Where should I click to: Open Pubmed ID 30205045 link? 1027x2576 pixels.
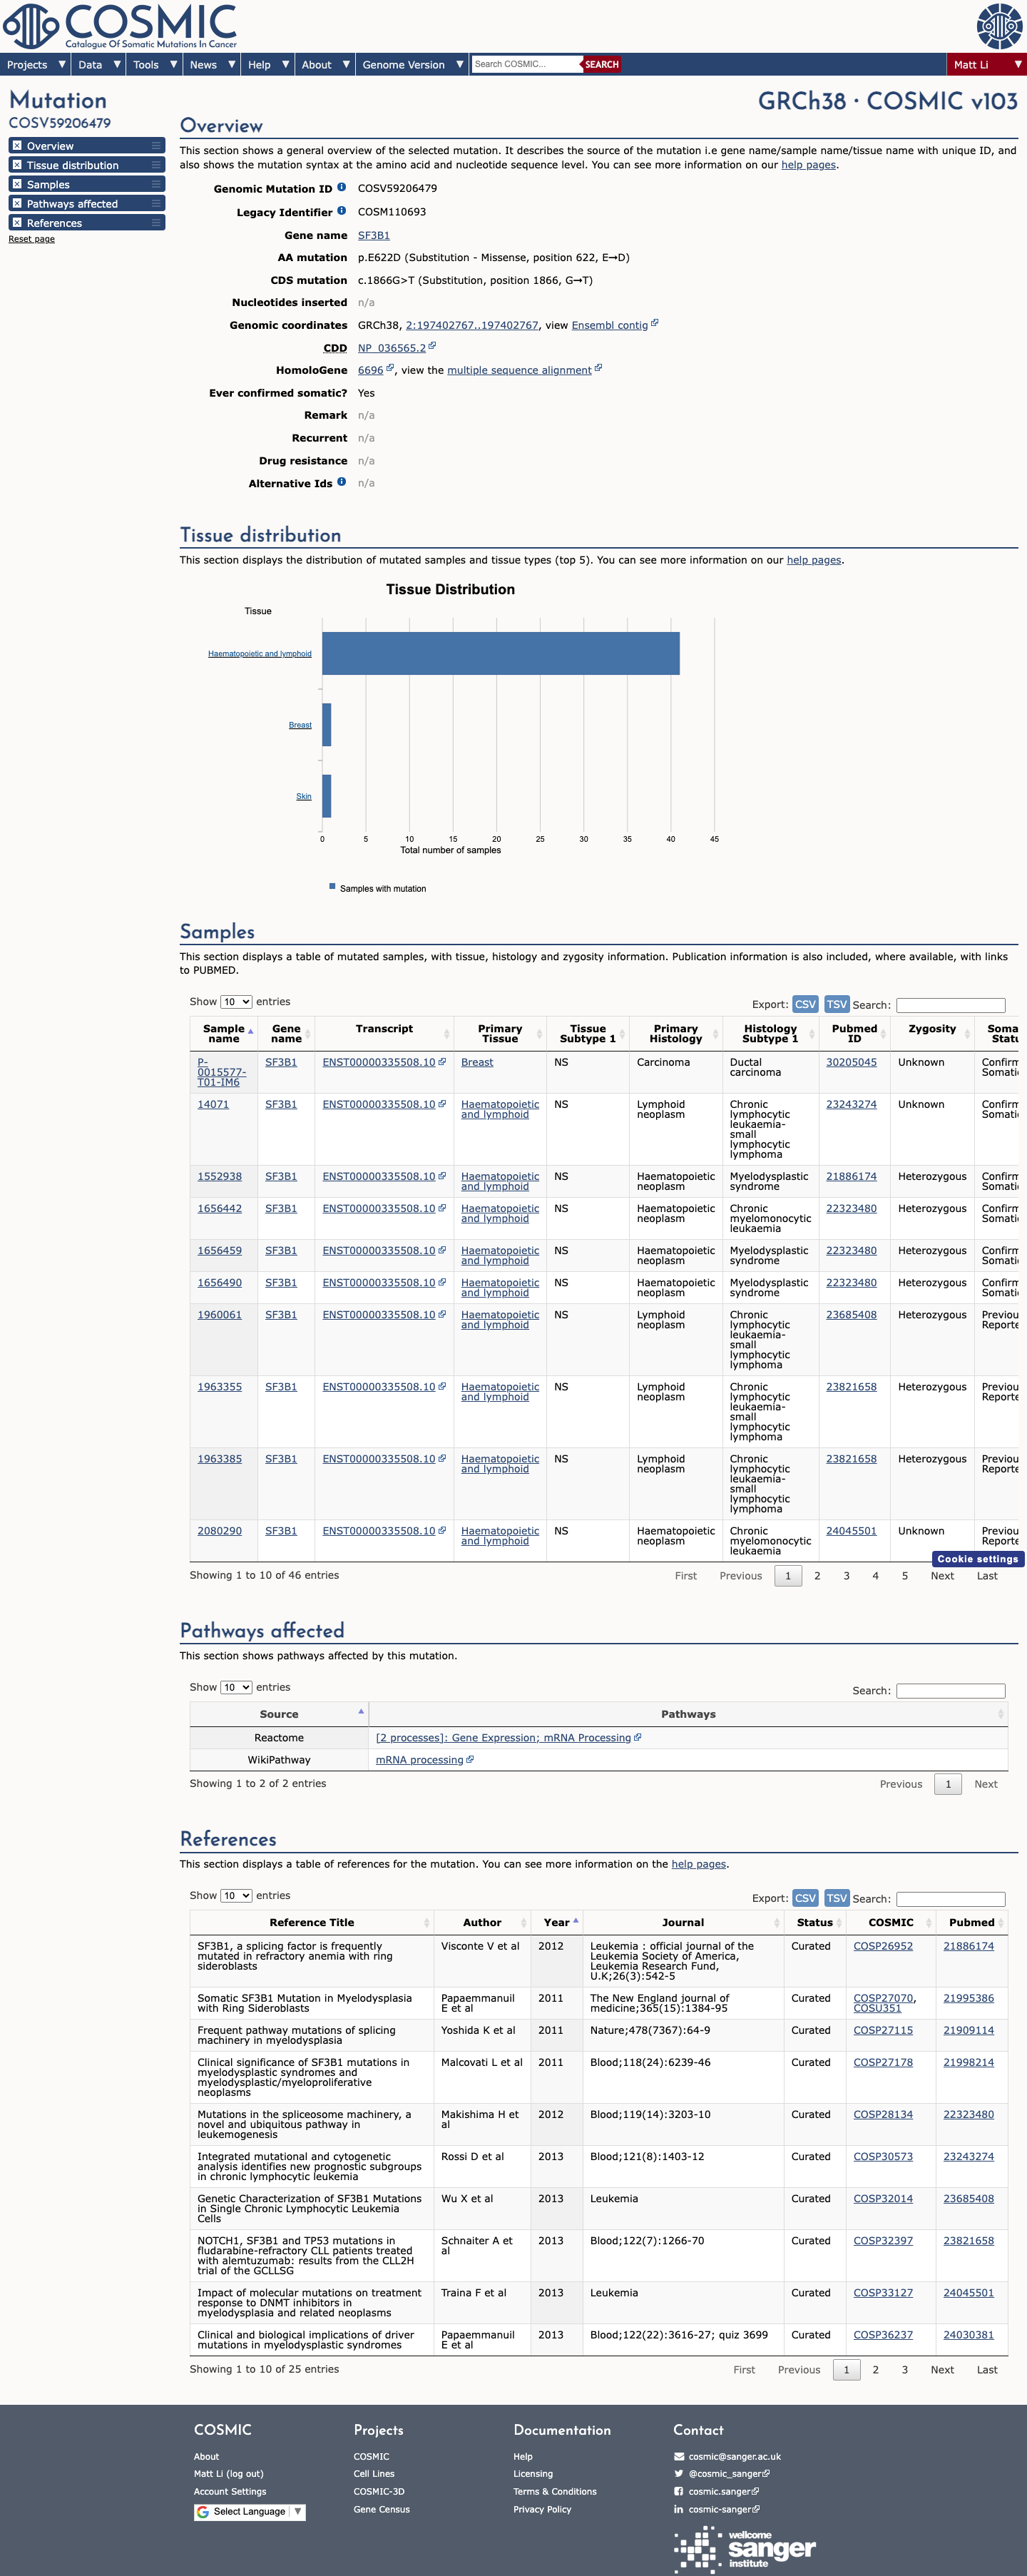(851, 1062)
